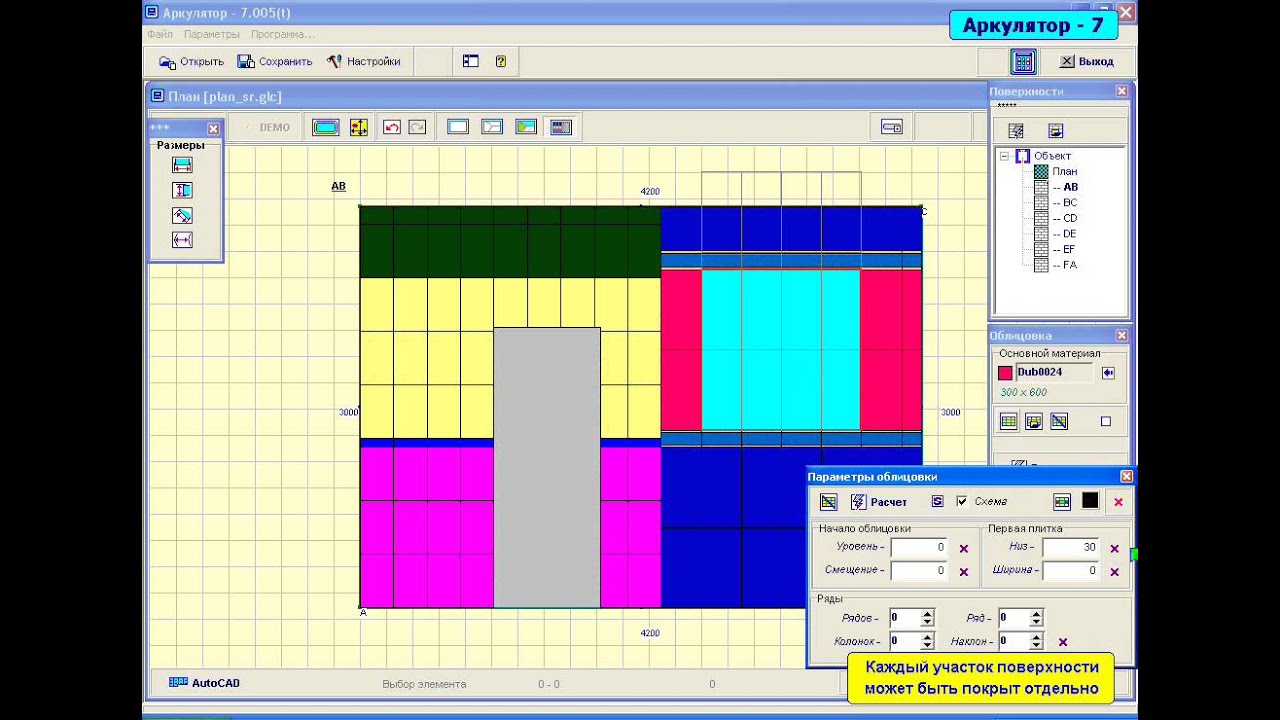
Task: Click the grey redo arrow icon
Action: [417, 127]
